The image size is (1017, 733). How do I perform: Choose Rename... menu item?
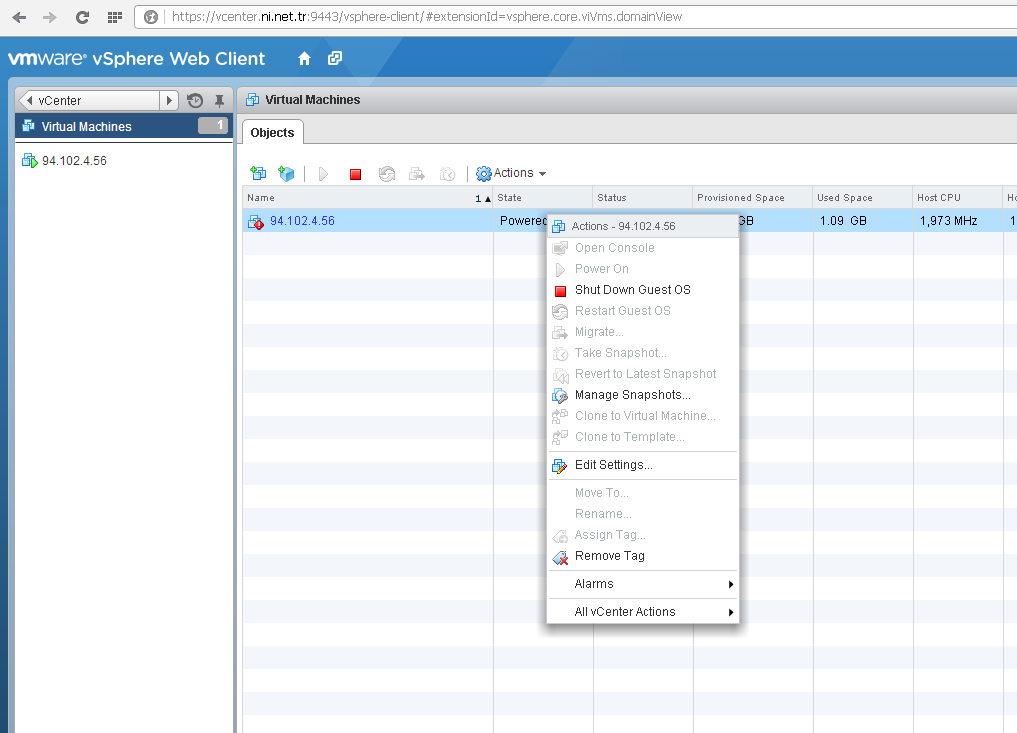(643, 514)
